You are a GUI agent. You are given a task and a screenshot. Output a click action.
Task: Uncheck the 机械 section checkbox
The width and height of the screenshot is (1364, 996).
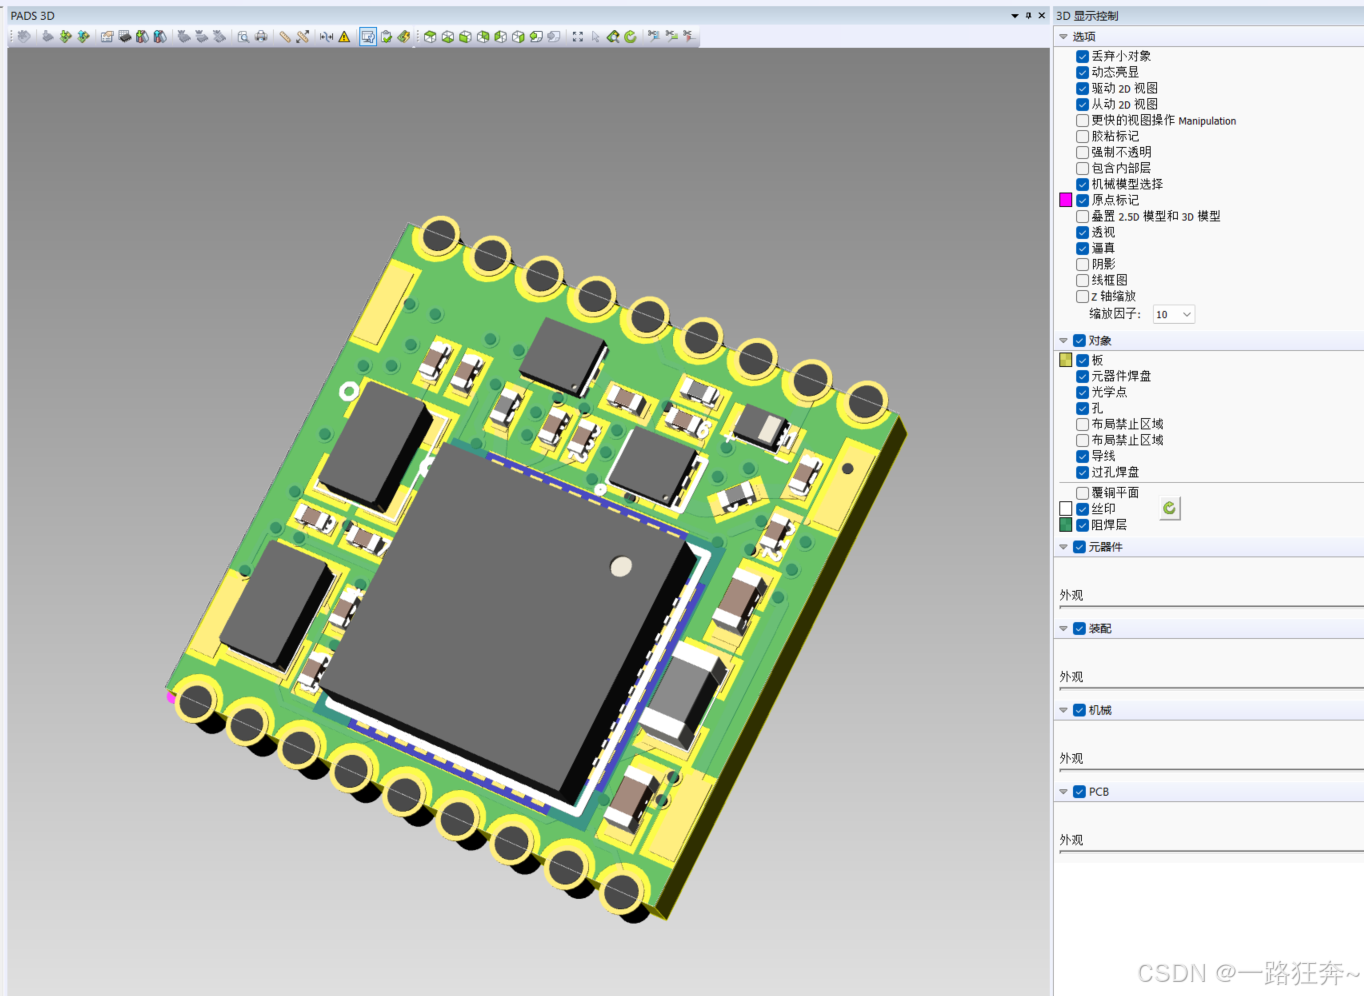(x=1079, y=710)
